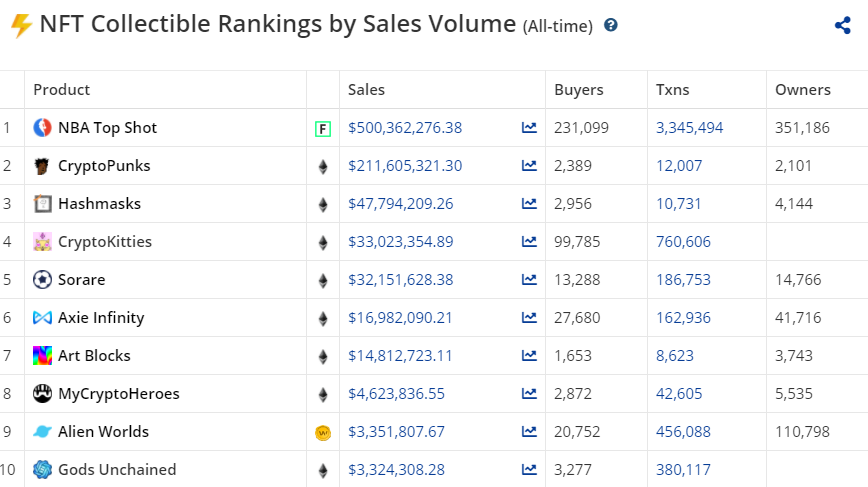This screenshot has width=868, height=487.
Task: Open the Hashmasks product name
Action: tap(100, 204)
